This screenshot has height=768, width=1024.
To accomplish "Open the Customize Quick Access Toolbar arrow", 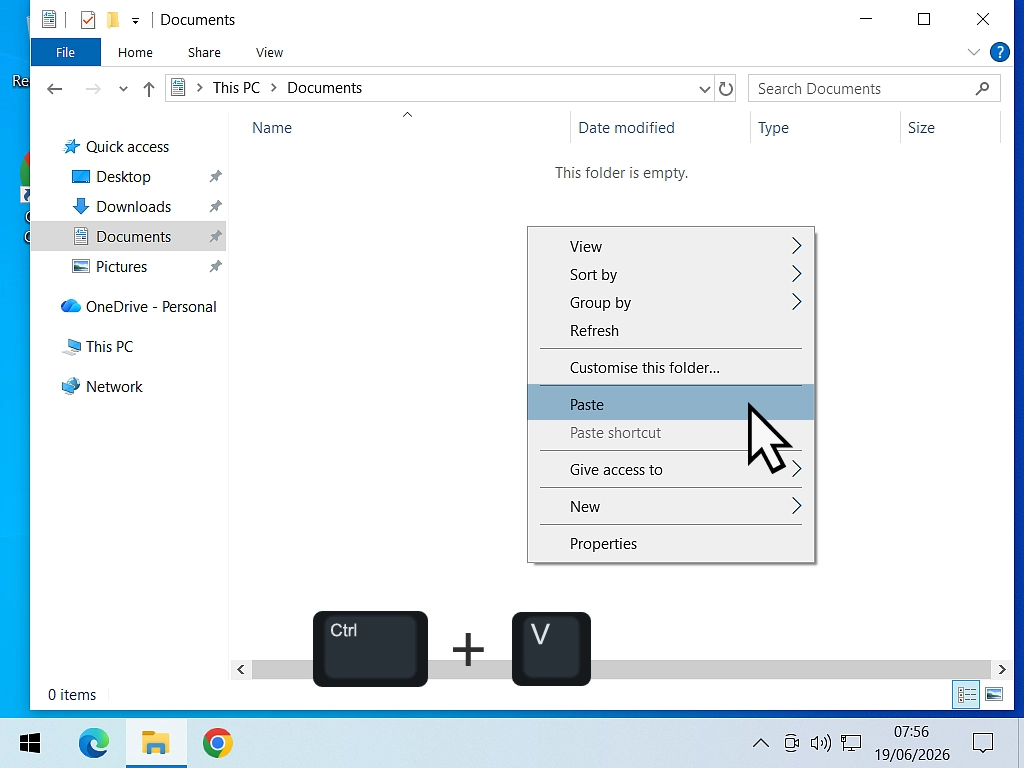I will pos(135,21).
